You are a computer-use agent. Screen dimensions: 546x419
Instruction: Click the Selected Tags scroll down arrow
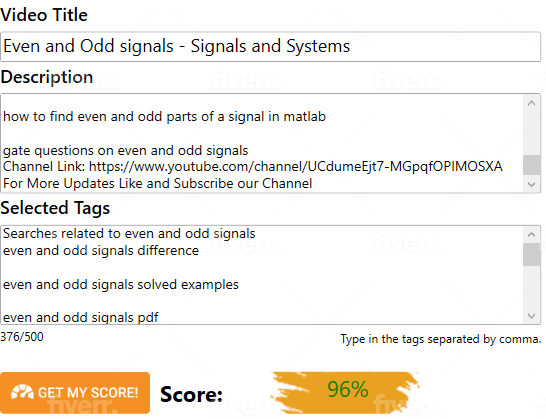tap(531, 316)
